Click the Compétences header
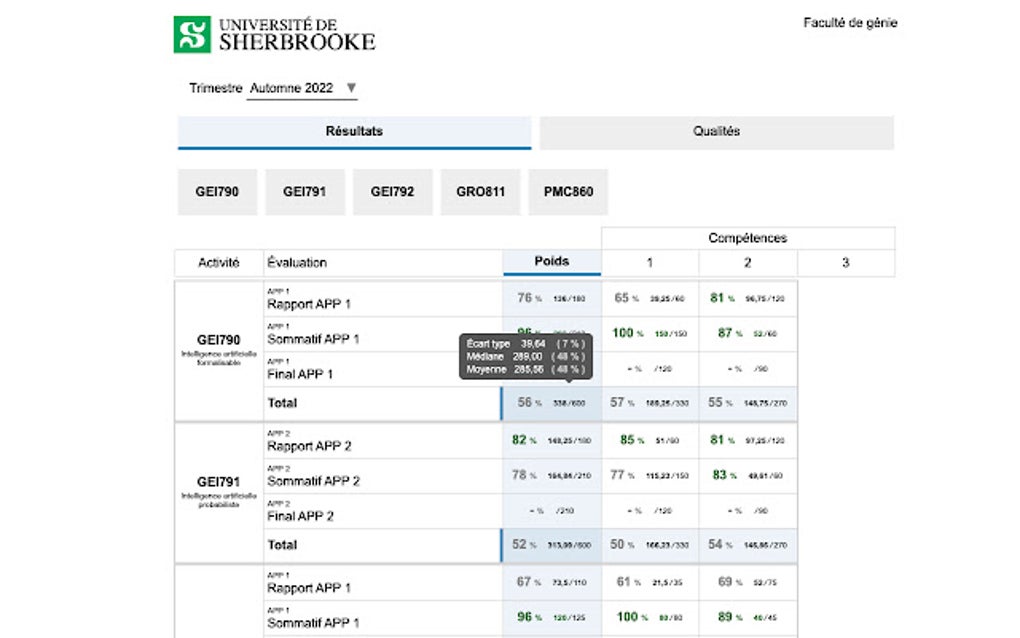Viewport: 1020px width, 638px height. [x=747, y=237]
